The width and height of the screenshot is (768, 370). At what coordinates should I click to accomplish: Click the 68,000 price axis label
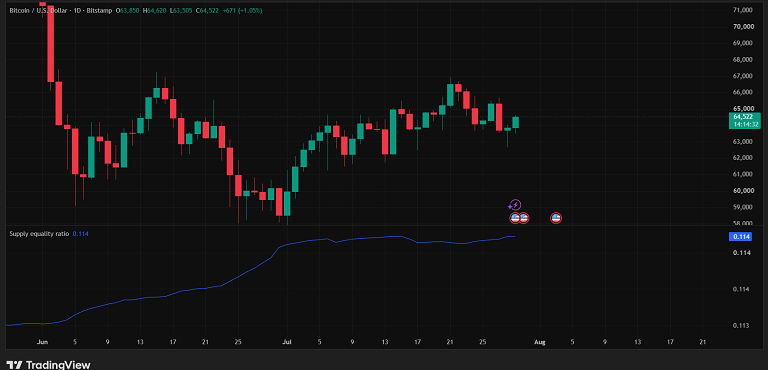coord(743,60)
